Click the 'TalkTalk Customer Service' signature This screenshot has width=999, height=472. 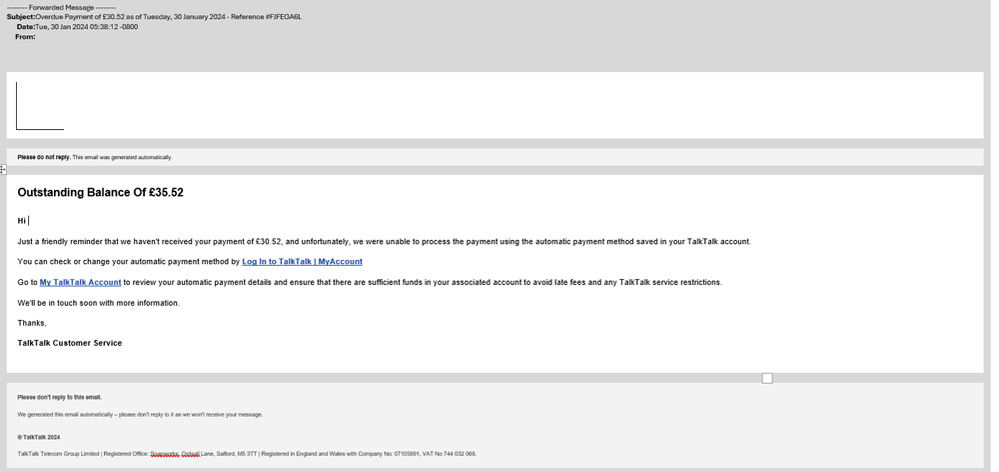69,343
